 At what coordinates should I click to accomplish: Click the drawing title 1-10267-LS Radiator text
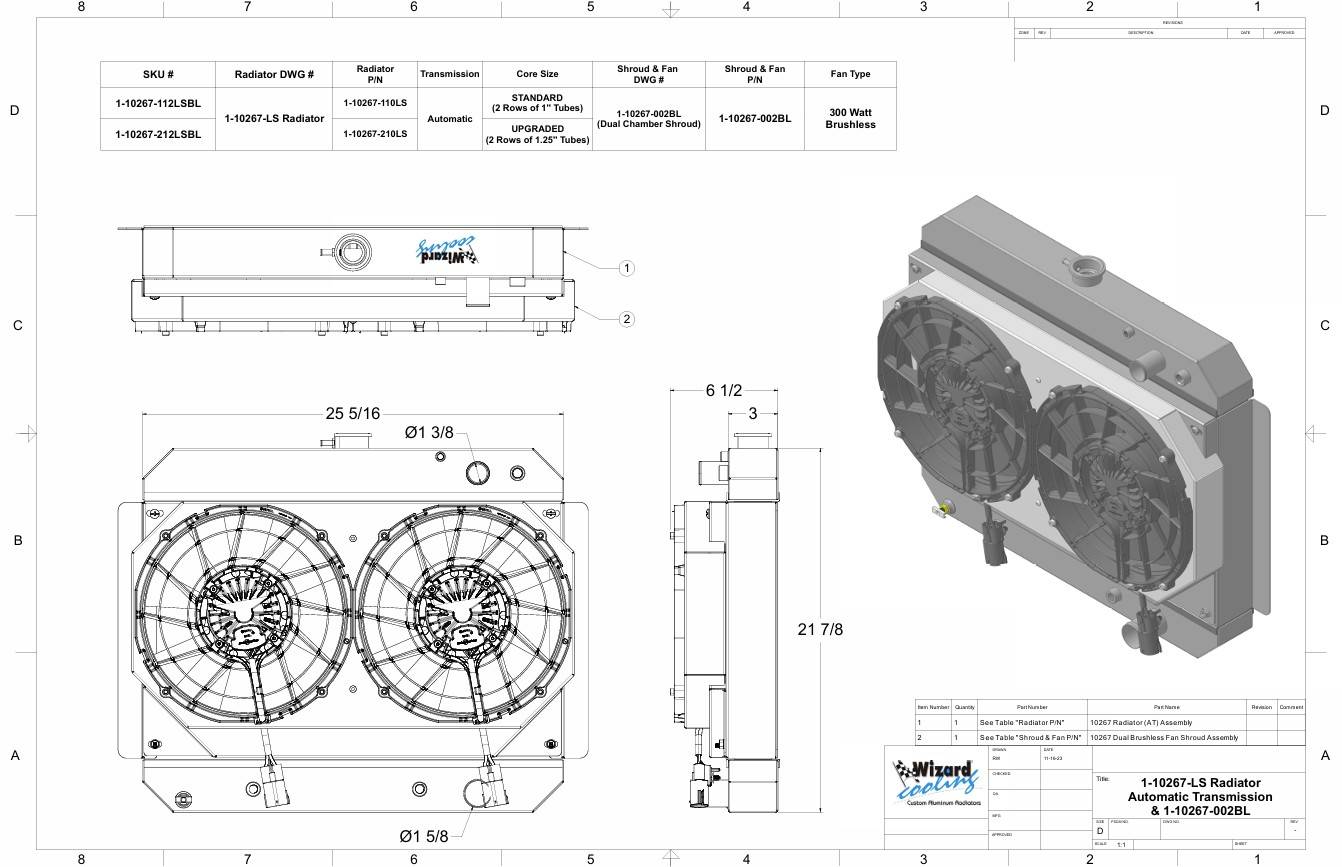(1200, 783)
